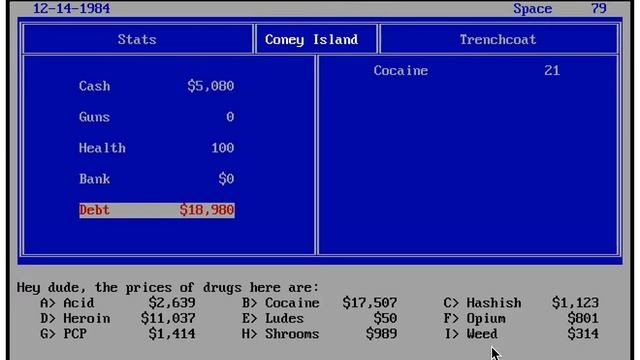Viewport: 640px width, 360px height.
Task: Click the Cash amount $5,080
Action: pos(211,86)
